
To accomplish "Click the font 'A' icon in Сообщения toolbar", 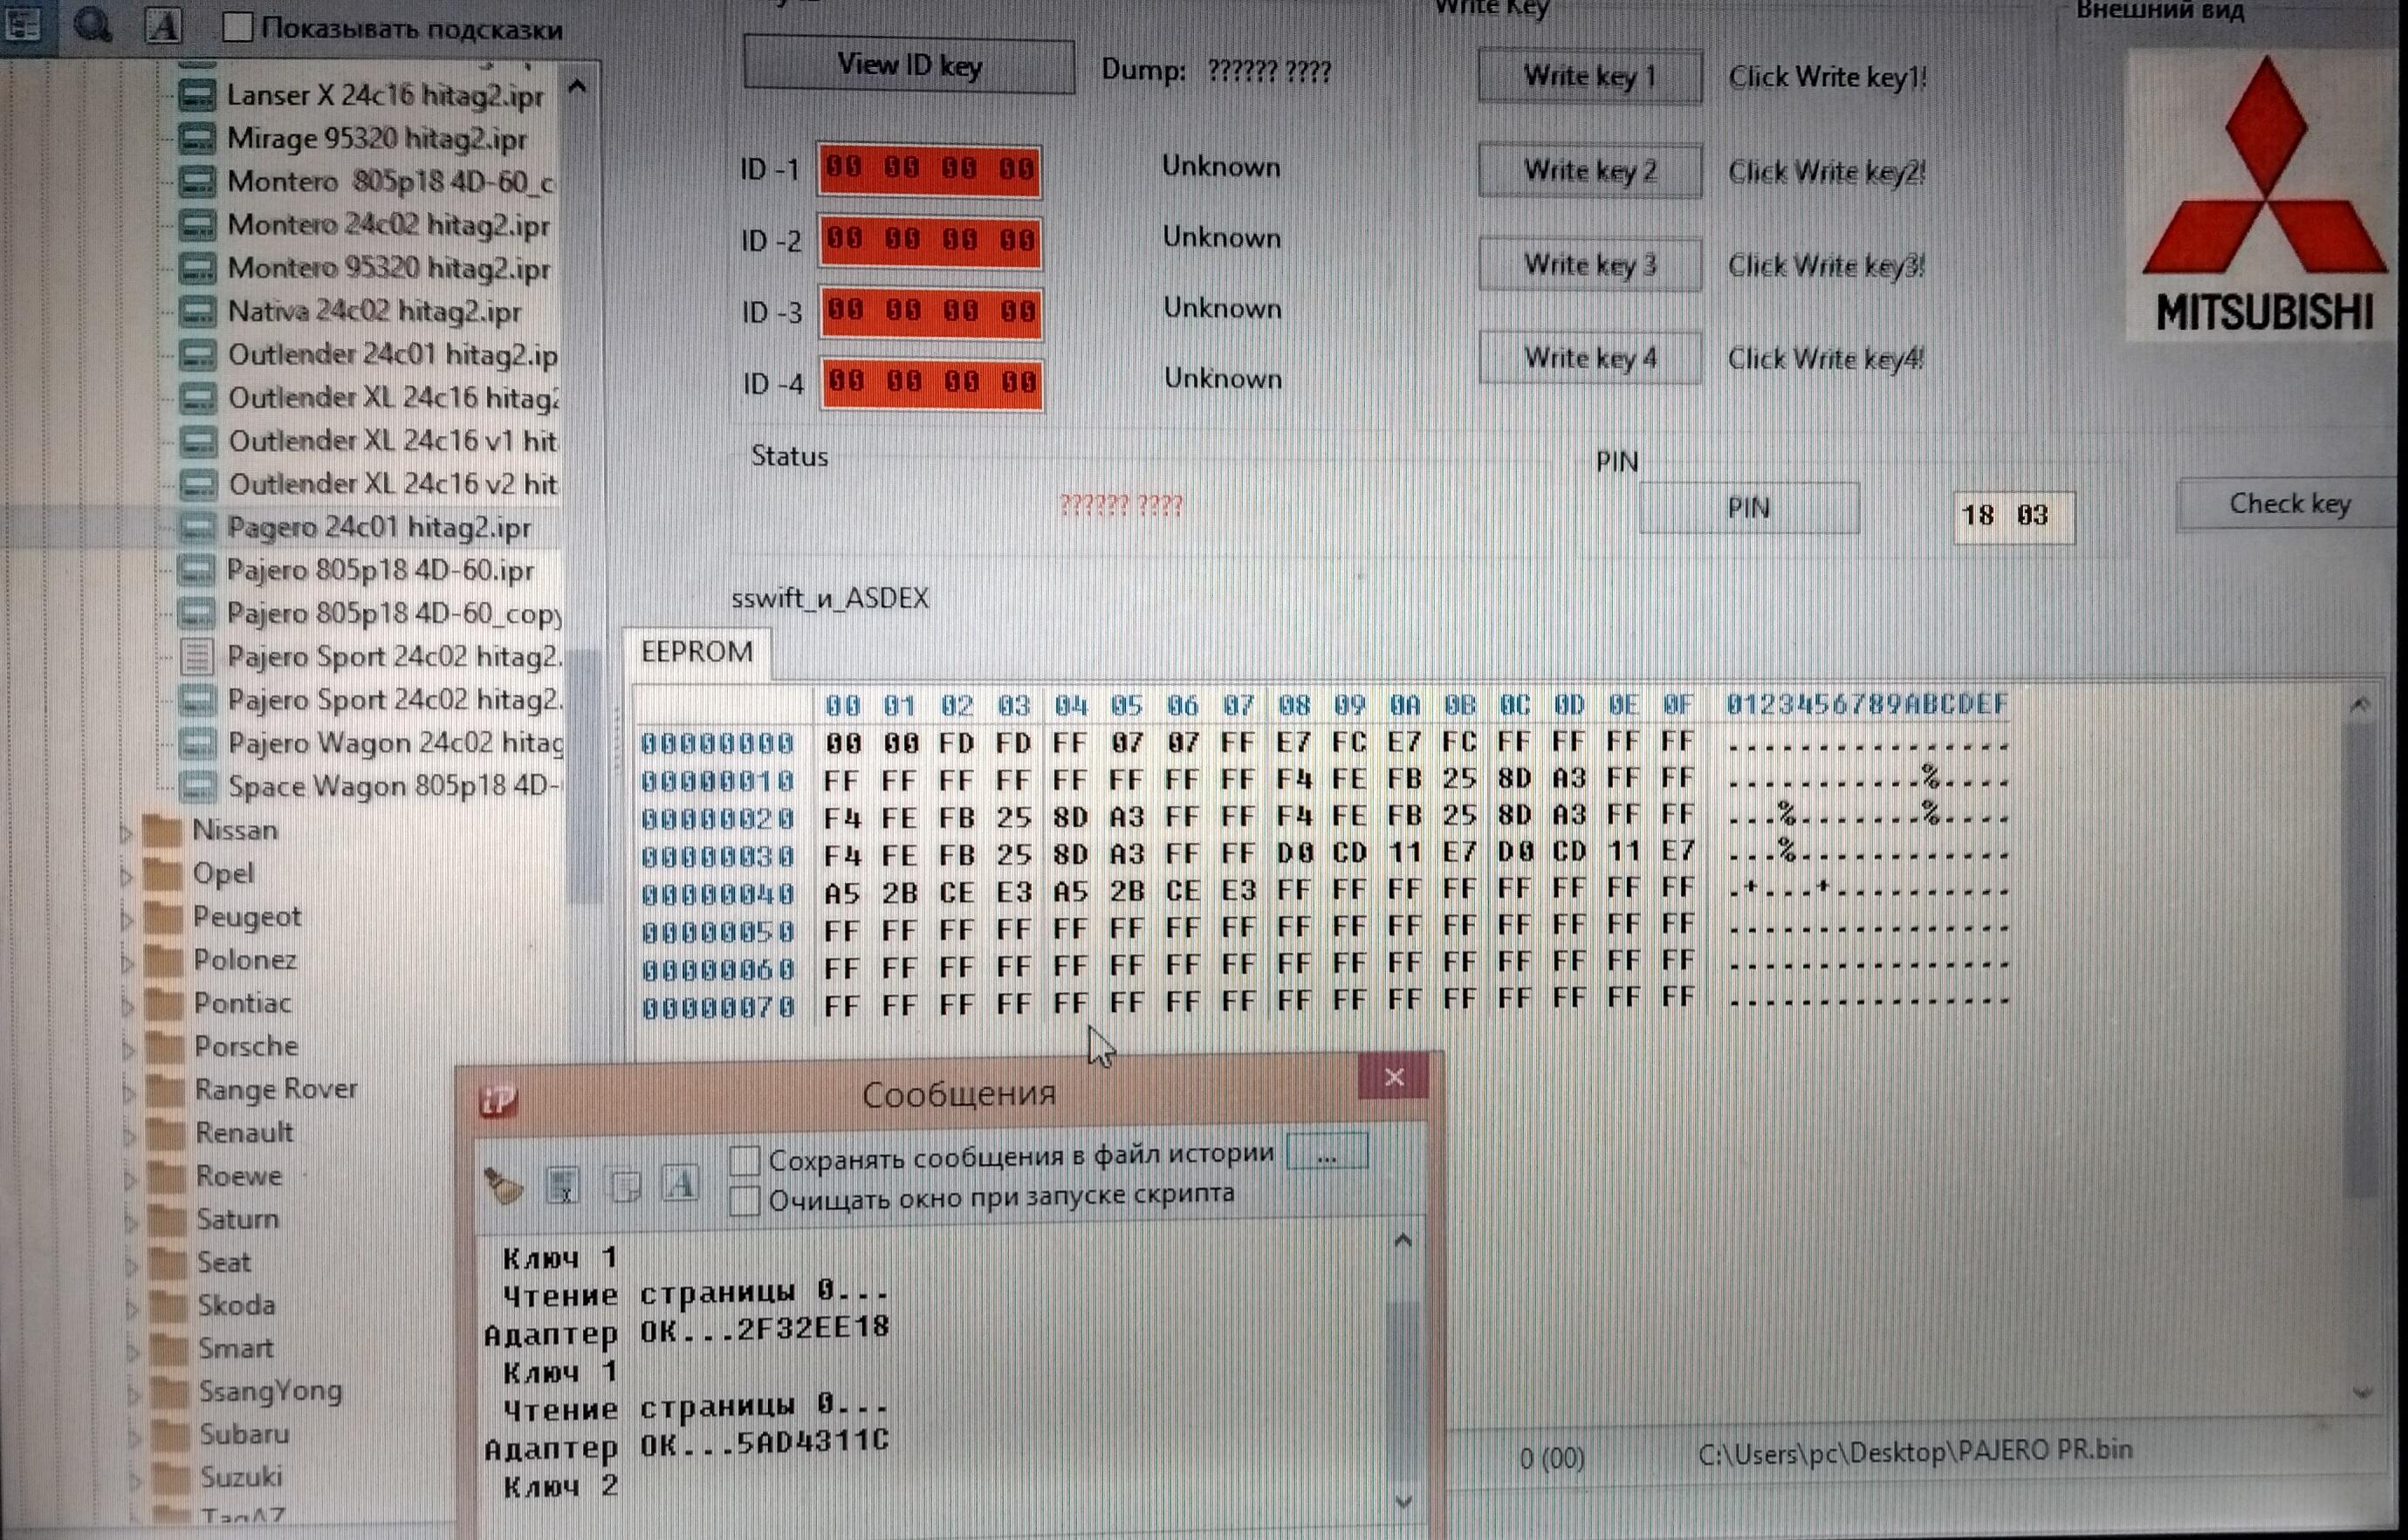I will (x=680, y=1184).
